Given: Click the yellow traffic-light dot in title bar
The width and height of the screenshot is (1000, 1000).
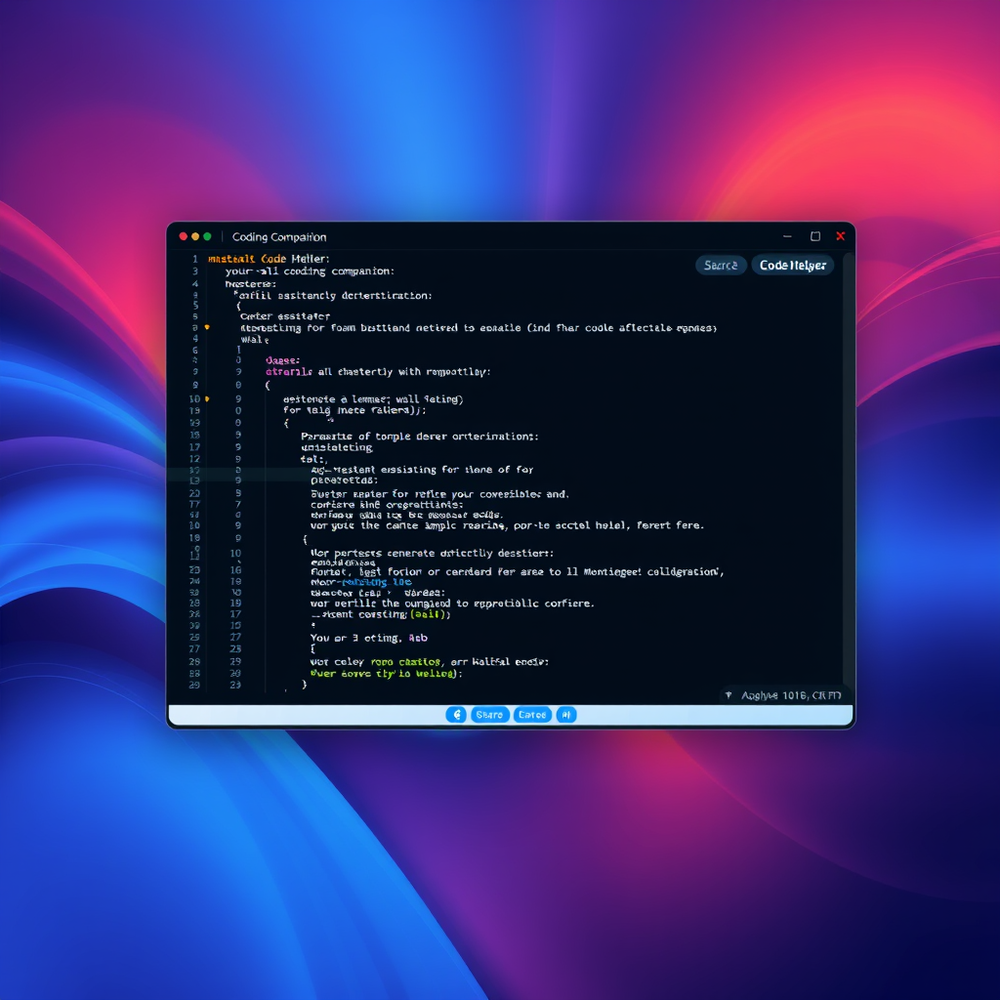Looking at the screenshot, I should (195, 237).
